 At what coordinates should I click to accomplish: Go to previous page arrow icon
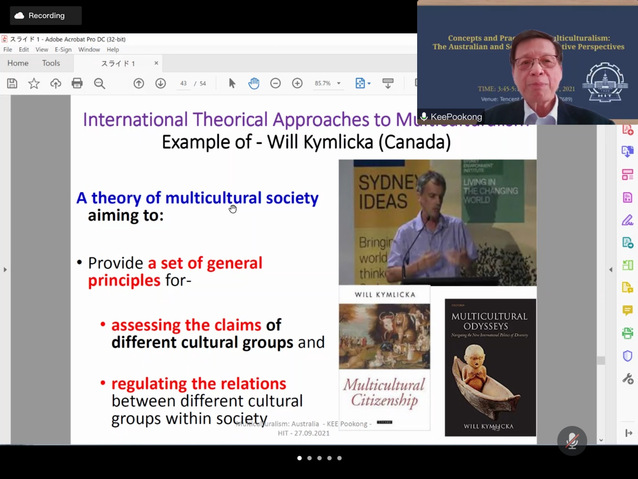(139, 83)
